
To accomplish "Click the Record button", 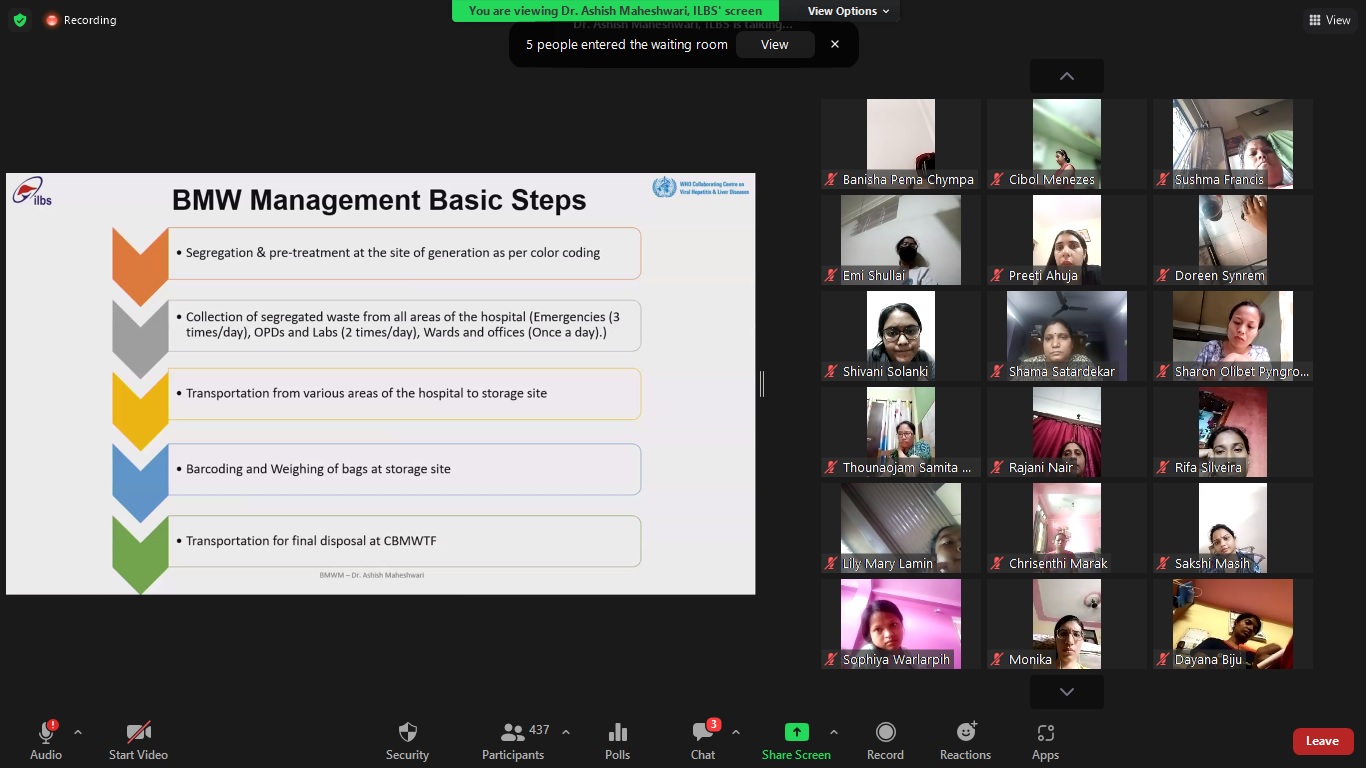I will pyautogui.click(x=885, y=741).
